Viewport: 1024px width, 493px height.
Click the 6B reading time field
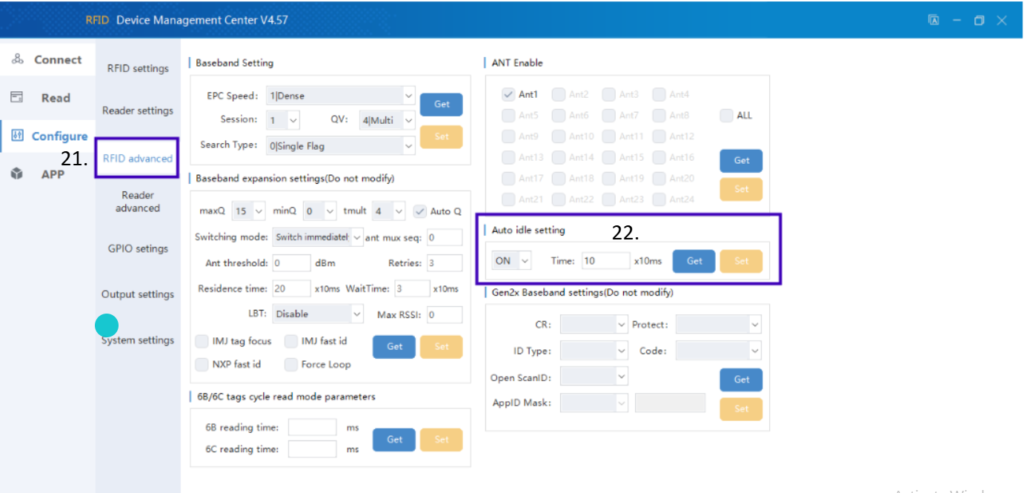click(x=312, y=428)
